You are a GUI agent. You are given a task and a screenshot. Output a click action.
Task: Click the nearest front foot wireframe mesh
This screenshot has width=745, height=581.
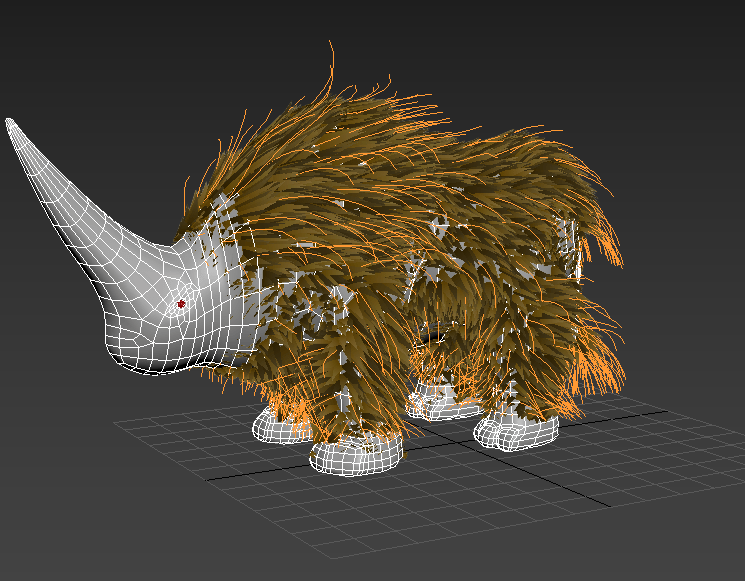355,455
